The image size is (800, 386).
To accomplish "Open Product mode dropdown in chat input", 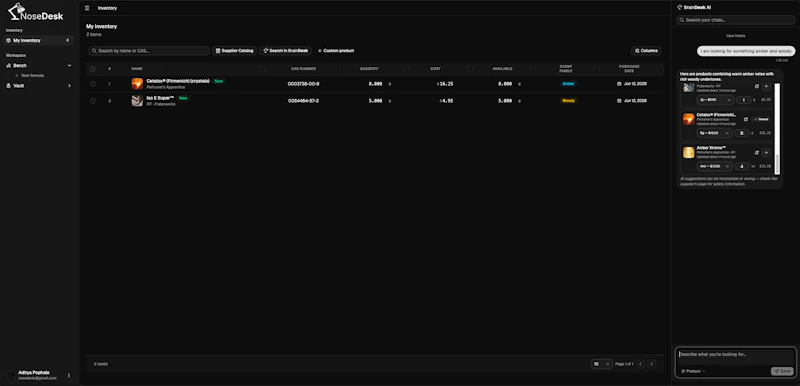I will (x=693, y=371).
